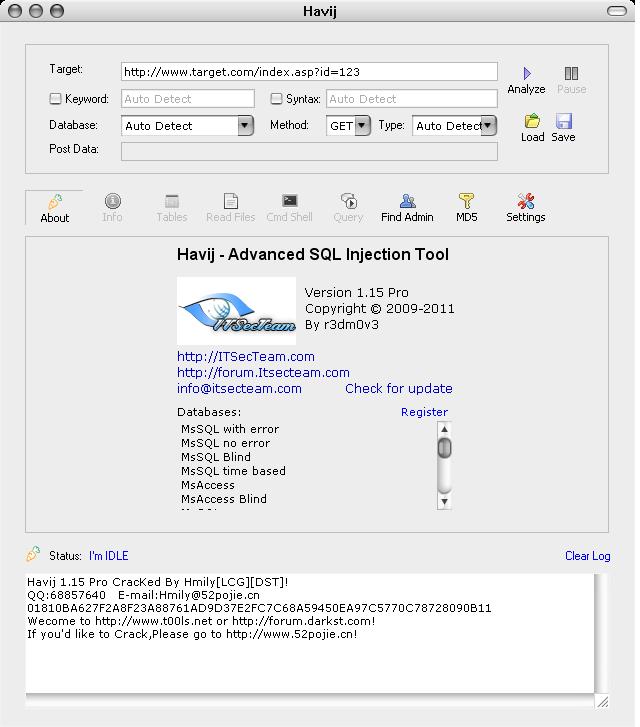Viewport: 640px width, 727px height.
Task: Select MsAccess Blind in list
Action: tap(224, 499)
